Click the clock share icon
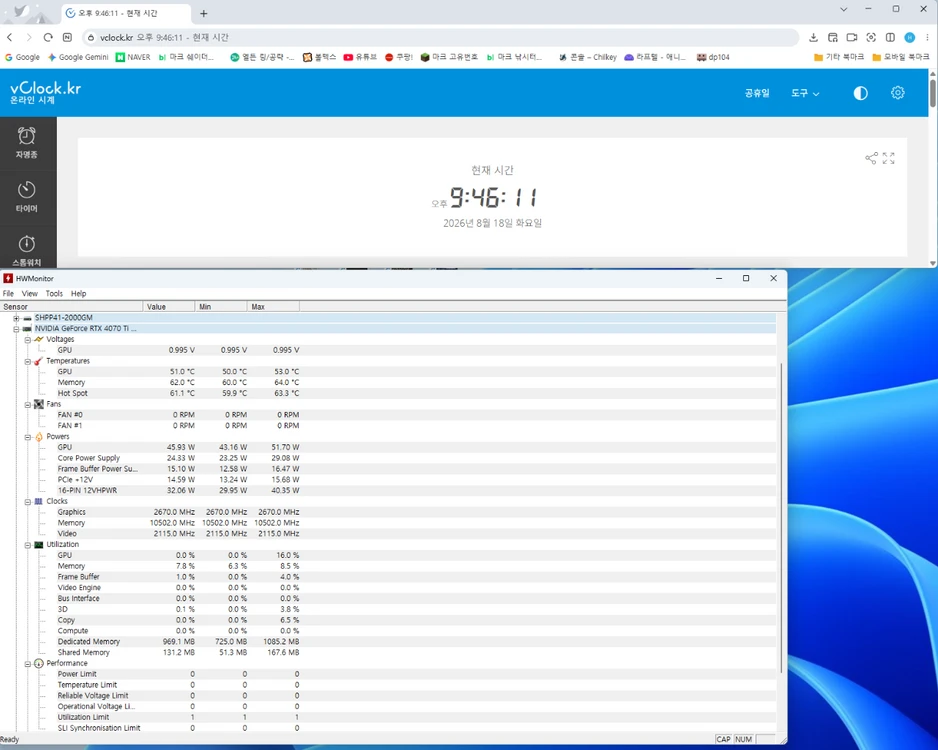 871,158
